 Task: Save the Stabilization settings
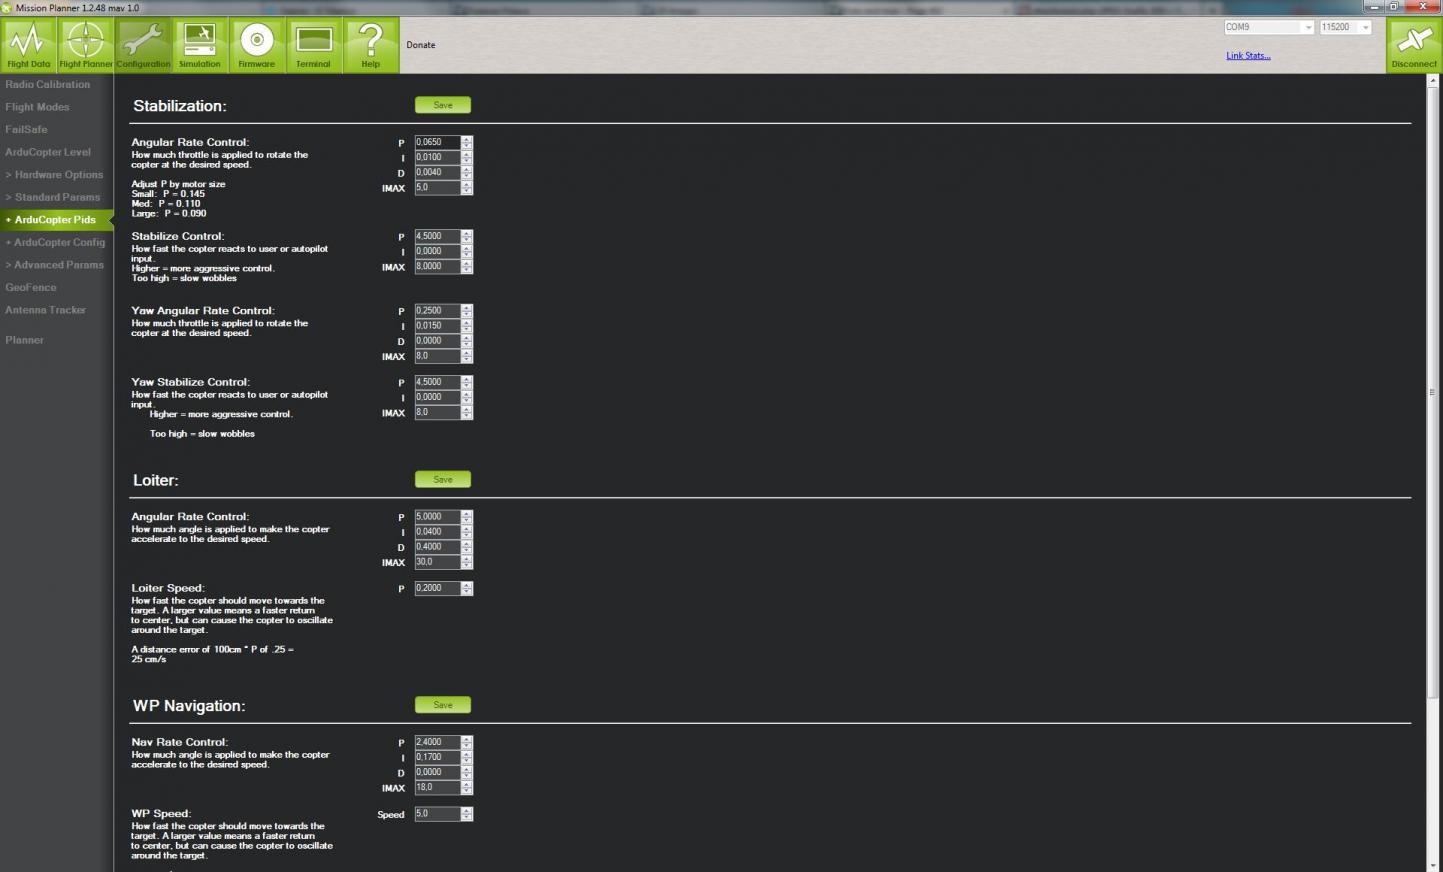pos(443,105)
